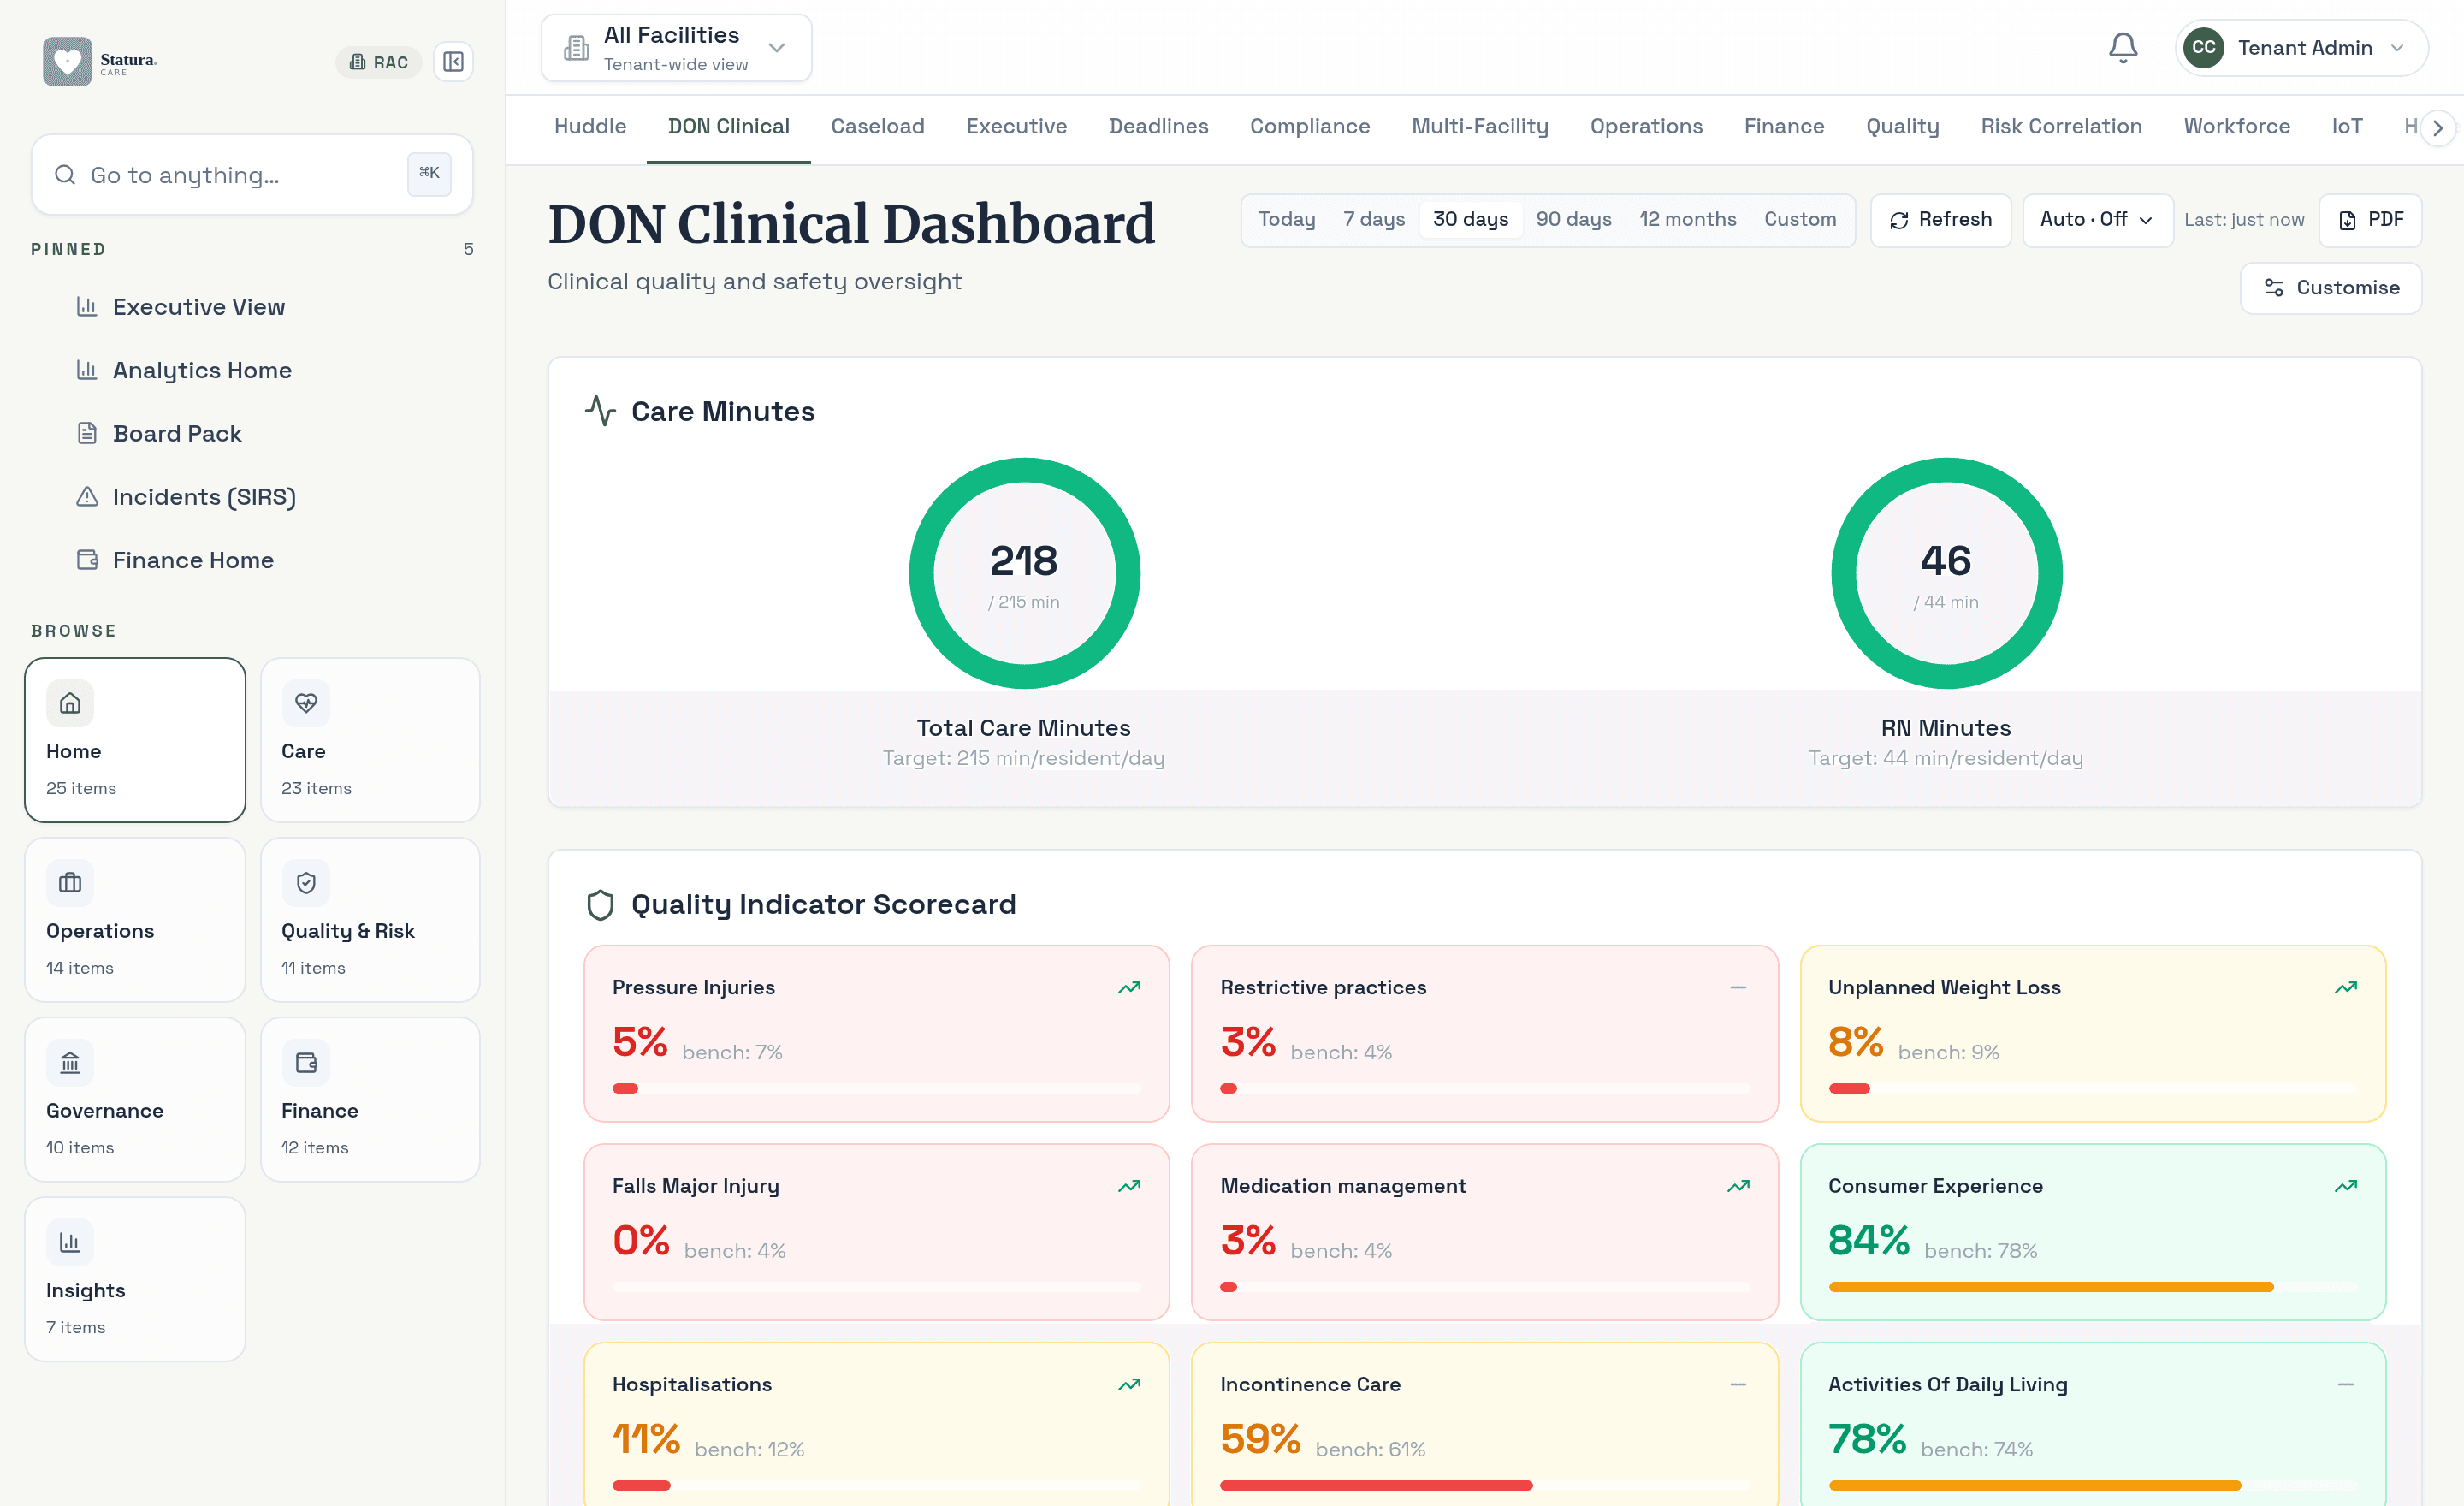This screenshot has height=1506, width=2464.
Task: Click the Restrictive practices flat trend dash
Action: pyautogui.click(x=1738, y=987)
